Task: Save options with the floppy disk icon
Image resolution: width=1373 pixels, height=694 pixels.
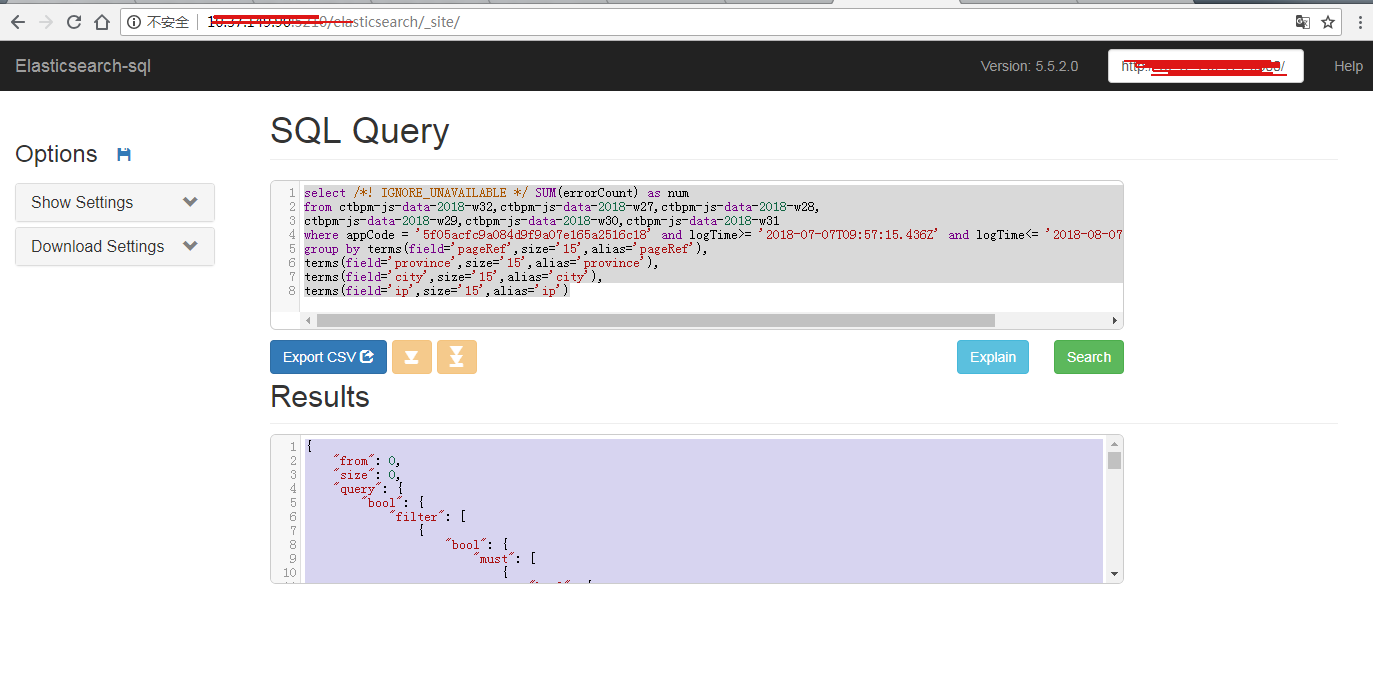Action: click(124, 154)
